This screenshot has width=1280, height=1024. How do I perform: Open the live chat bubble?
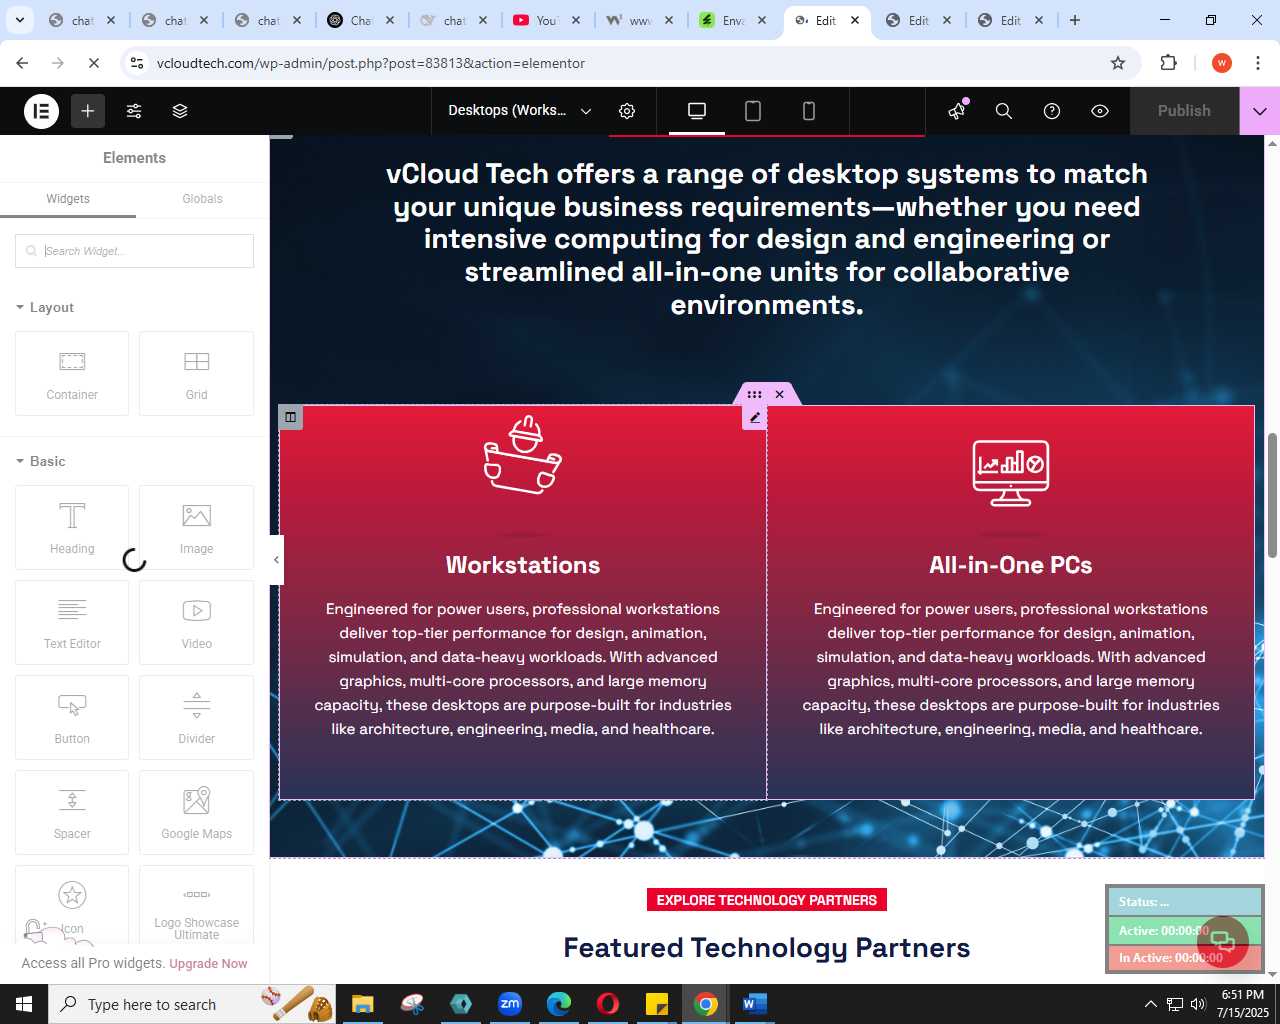(x=1222, y=941)
